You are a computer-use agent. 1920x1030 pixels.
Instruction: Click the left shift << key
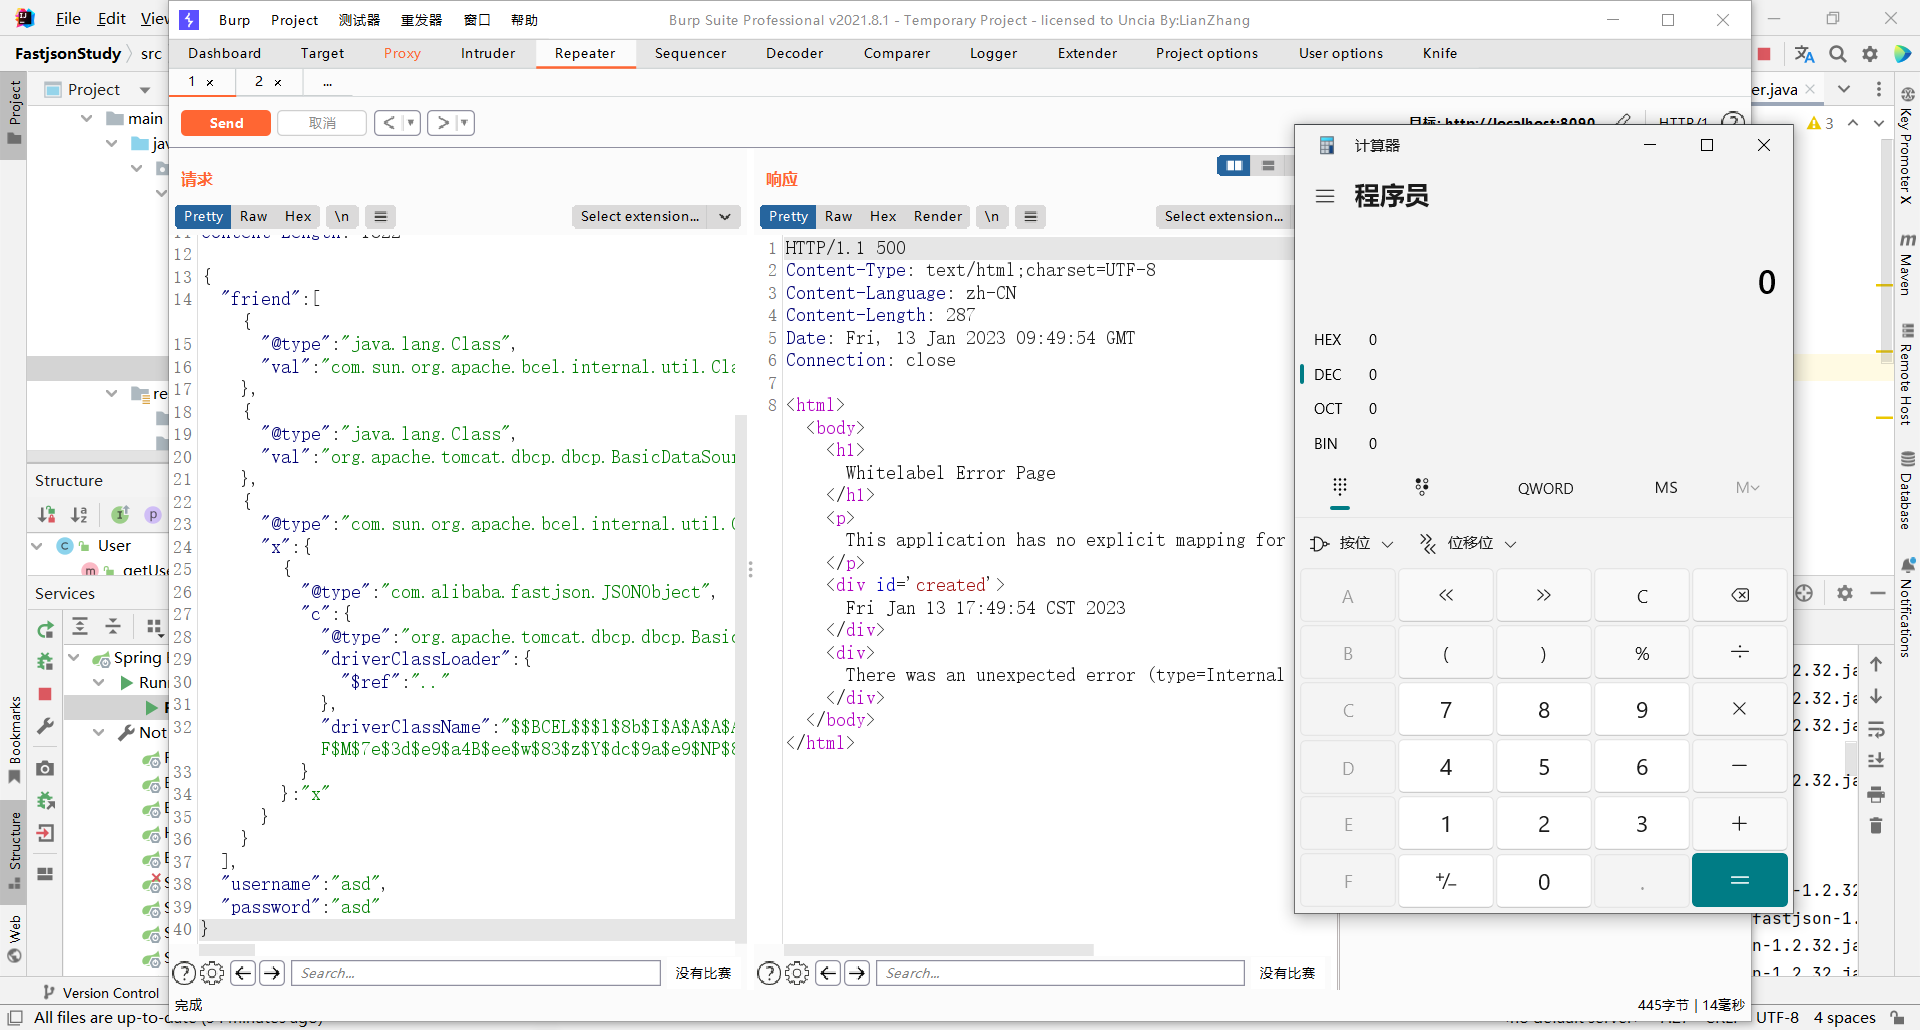click(x=1446, y=596)
